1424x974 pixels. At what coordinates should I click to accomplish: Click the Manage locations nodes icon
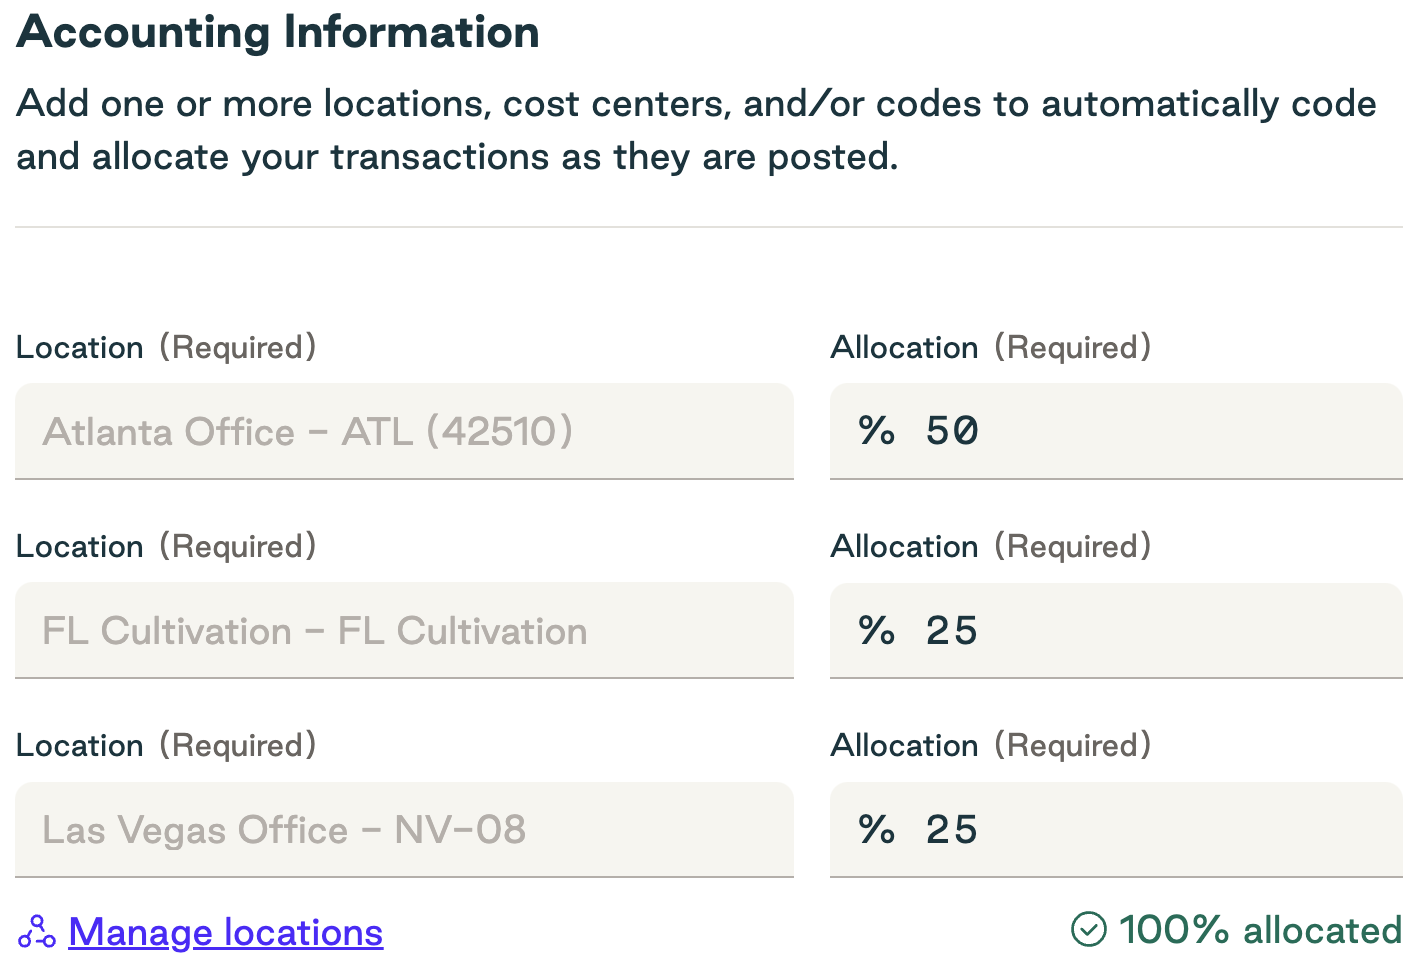coord(37,932)
